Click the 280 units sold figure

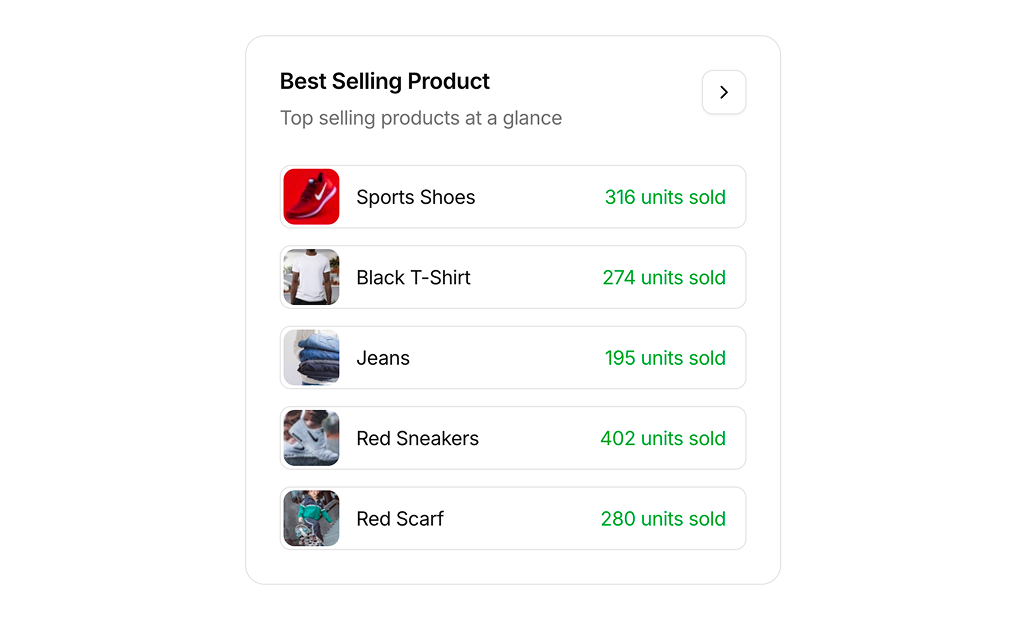665,518
